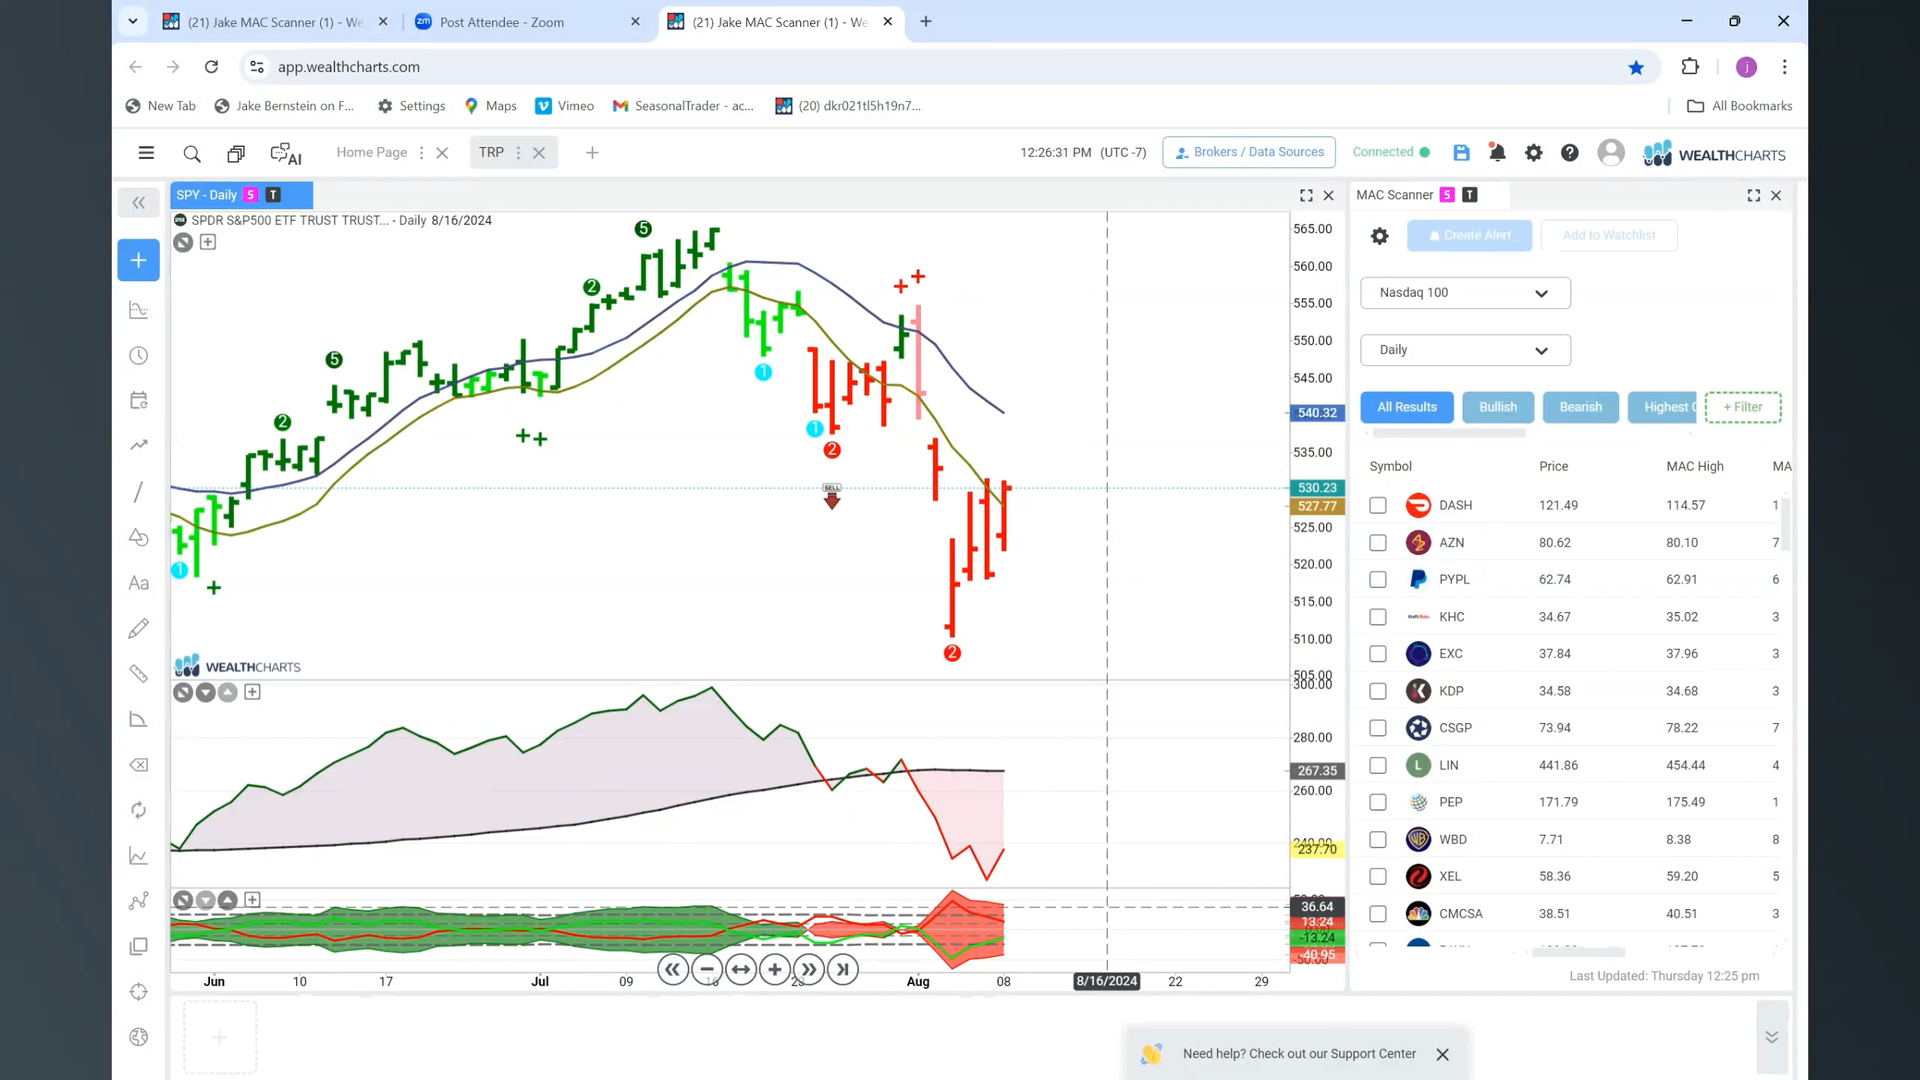Image resolution: width=1920 pixels, height=1080 pixels.
Task: Bookmark this page with the star icon
Action: (1636, 67)
